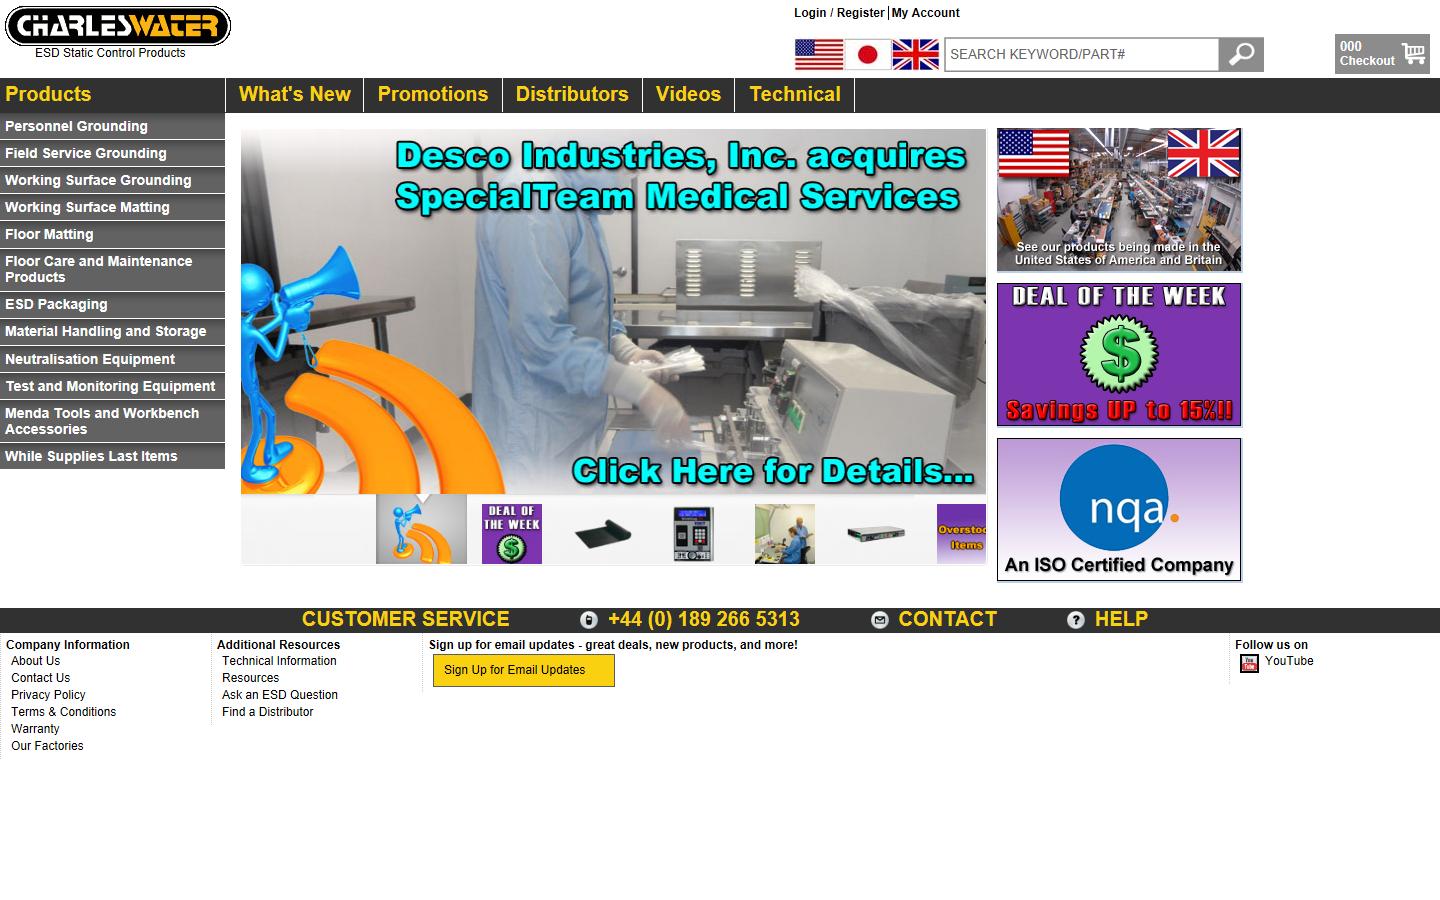Select the Deal of the Week carousel thumbnail
Screen dimensions: 1440x900
coord(511,533)
